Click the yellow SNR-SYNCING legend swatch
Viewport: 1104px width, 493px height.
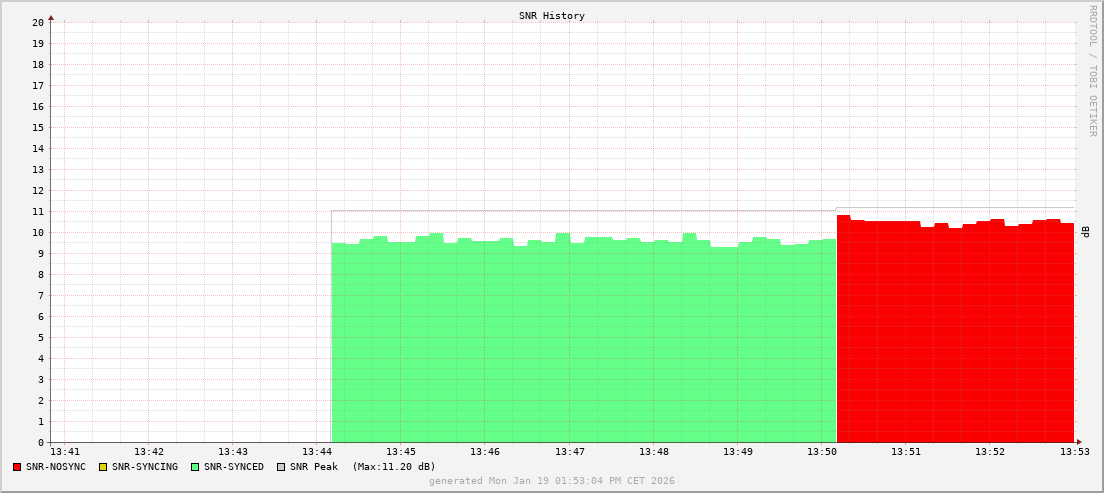pos(102,467)
